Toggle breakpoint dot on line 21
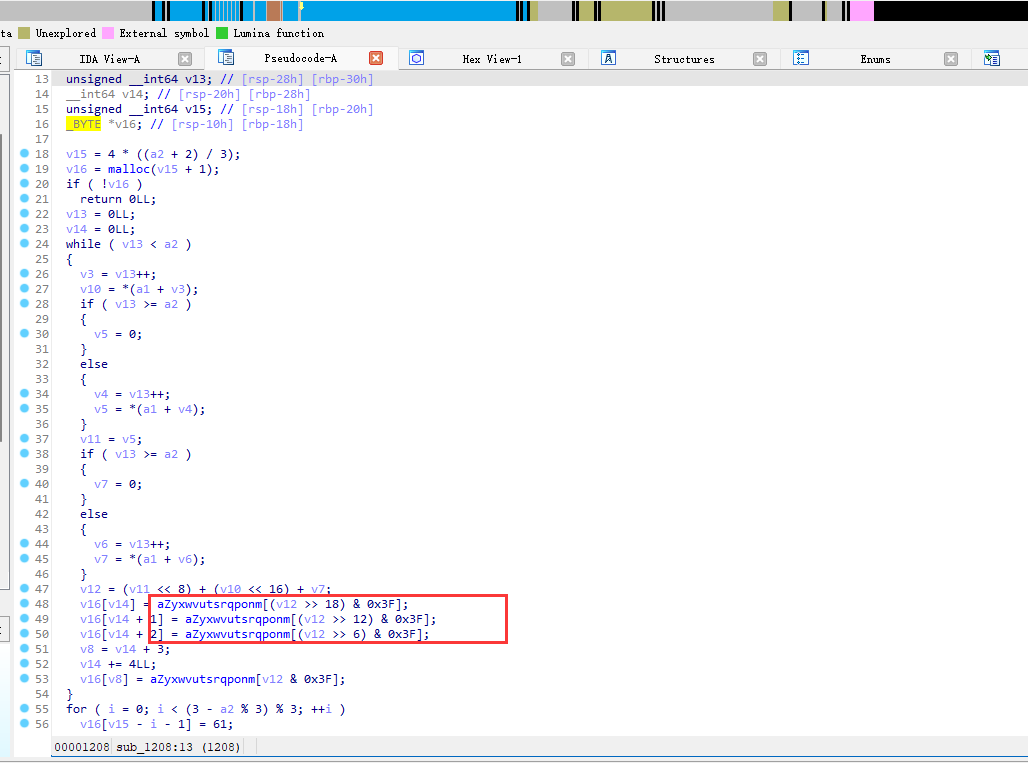The width and height of the screenshot is (1028, 763). pos(24,199)
